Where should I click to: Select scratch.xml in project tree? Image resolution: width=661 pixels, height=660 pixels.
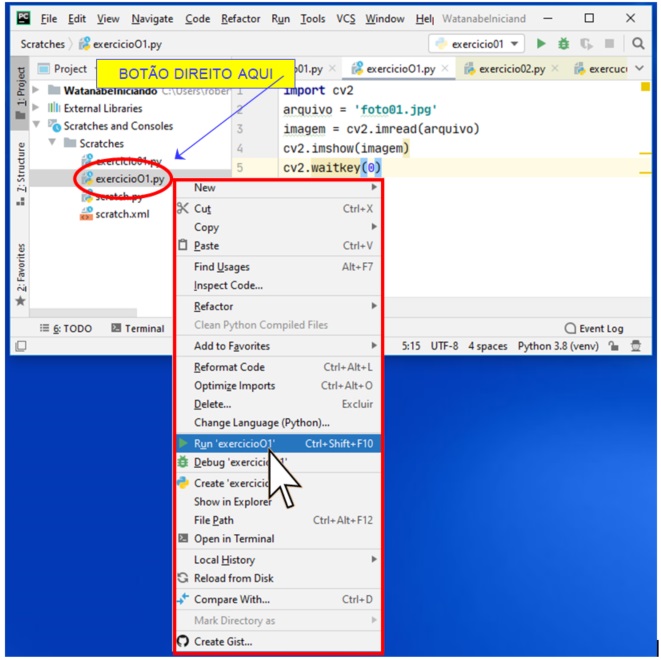(120, 214)
